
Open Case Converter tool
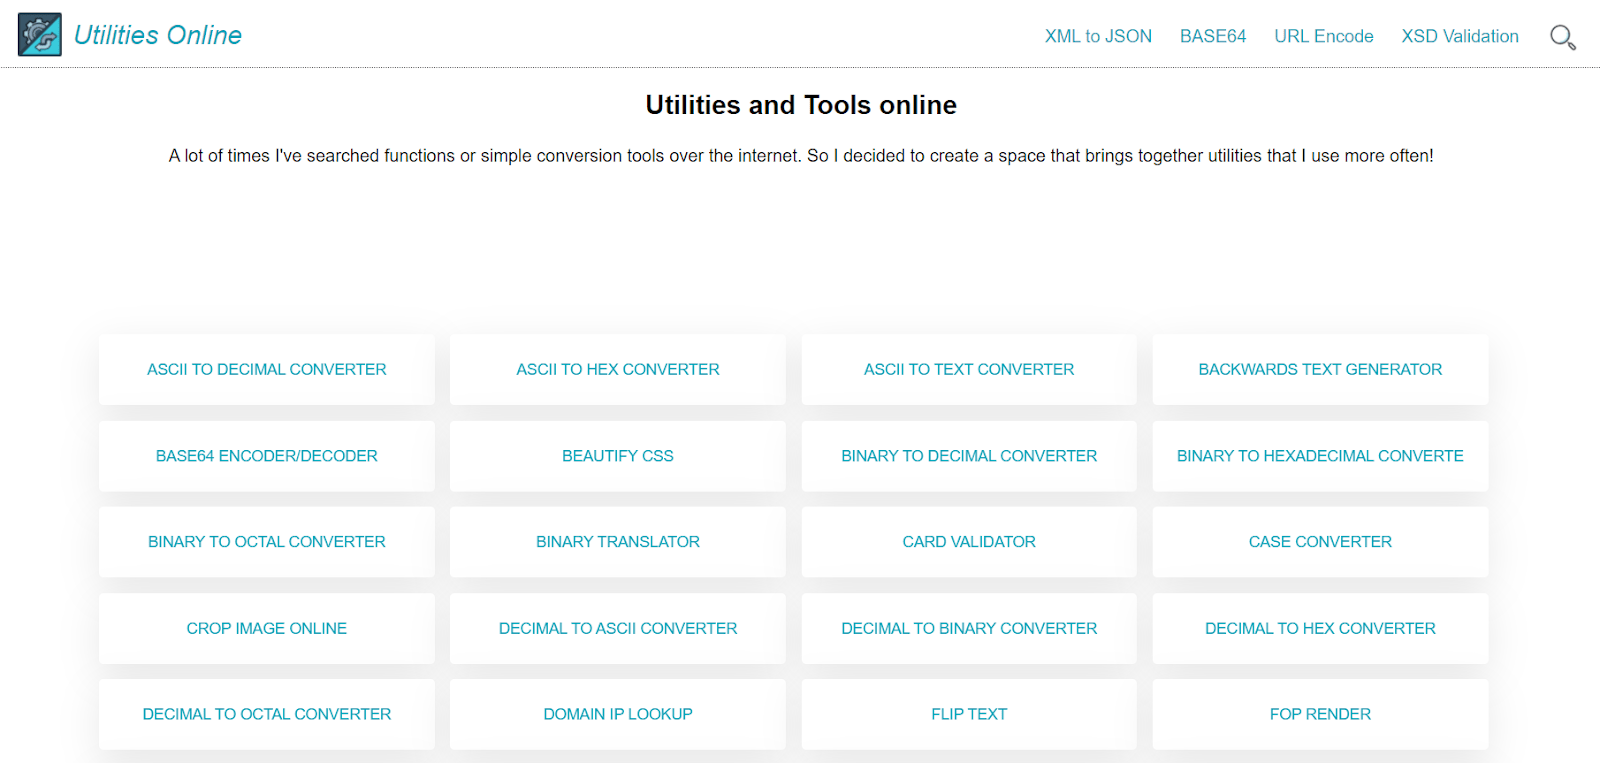pyautogui.click(x=1320, y=542)
